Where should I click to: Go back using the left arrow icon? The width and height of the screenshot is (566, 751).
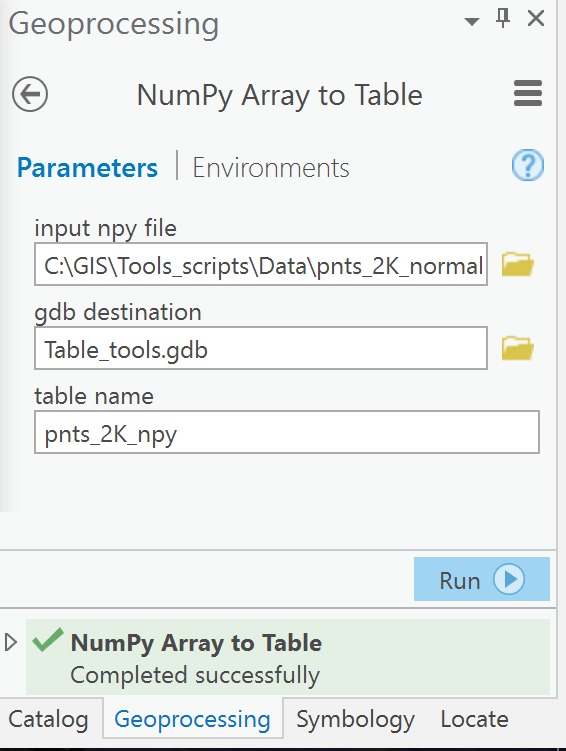(30, 94)
